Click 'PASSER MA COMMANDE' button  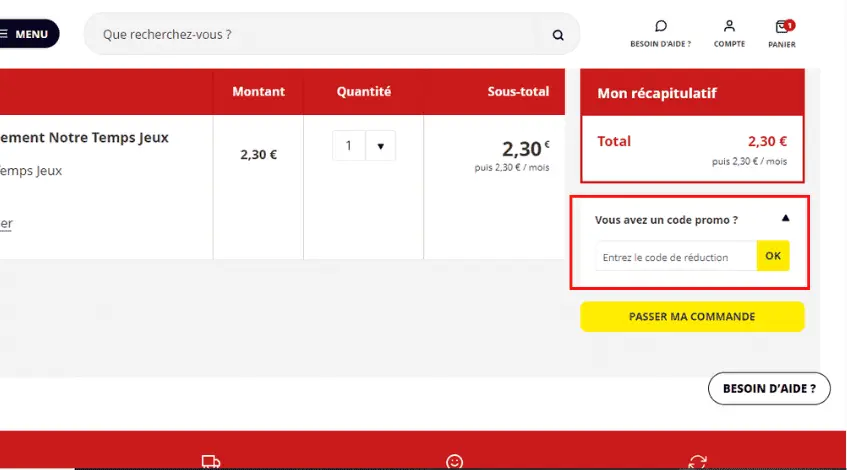click(692, 317)
